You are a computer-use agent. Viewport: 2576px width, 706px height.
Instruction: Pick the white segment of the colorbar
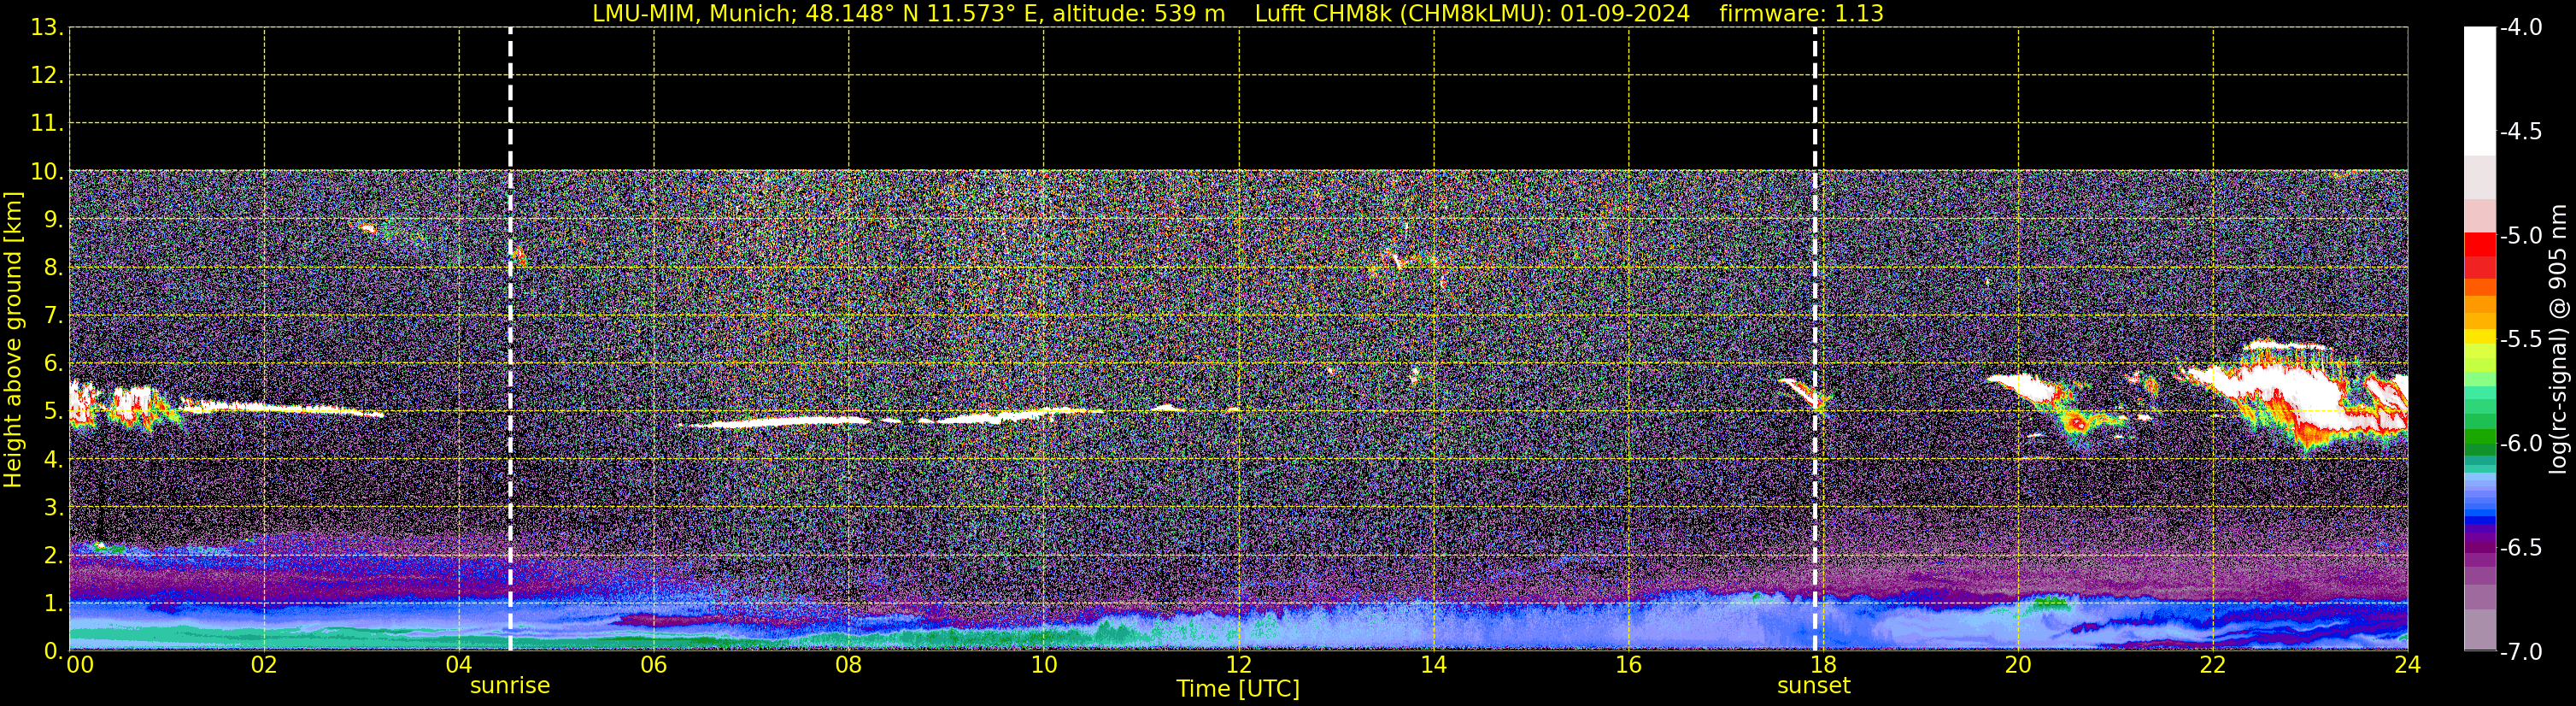[2479, 91]
